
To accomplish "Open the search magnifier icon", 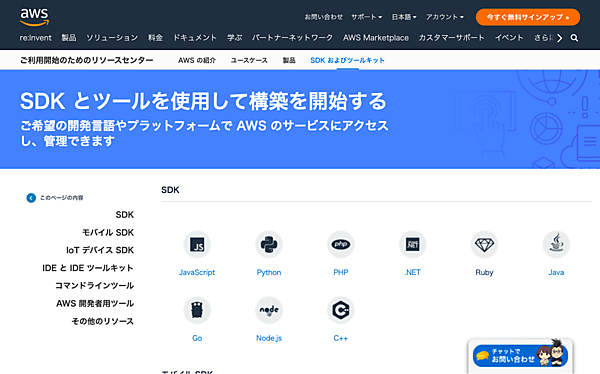I will pyautogui.click(x=574, y=38).
